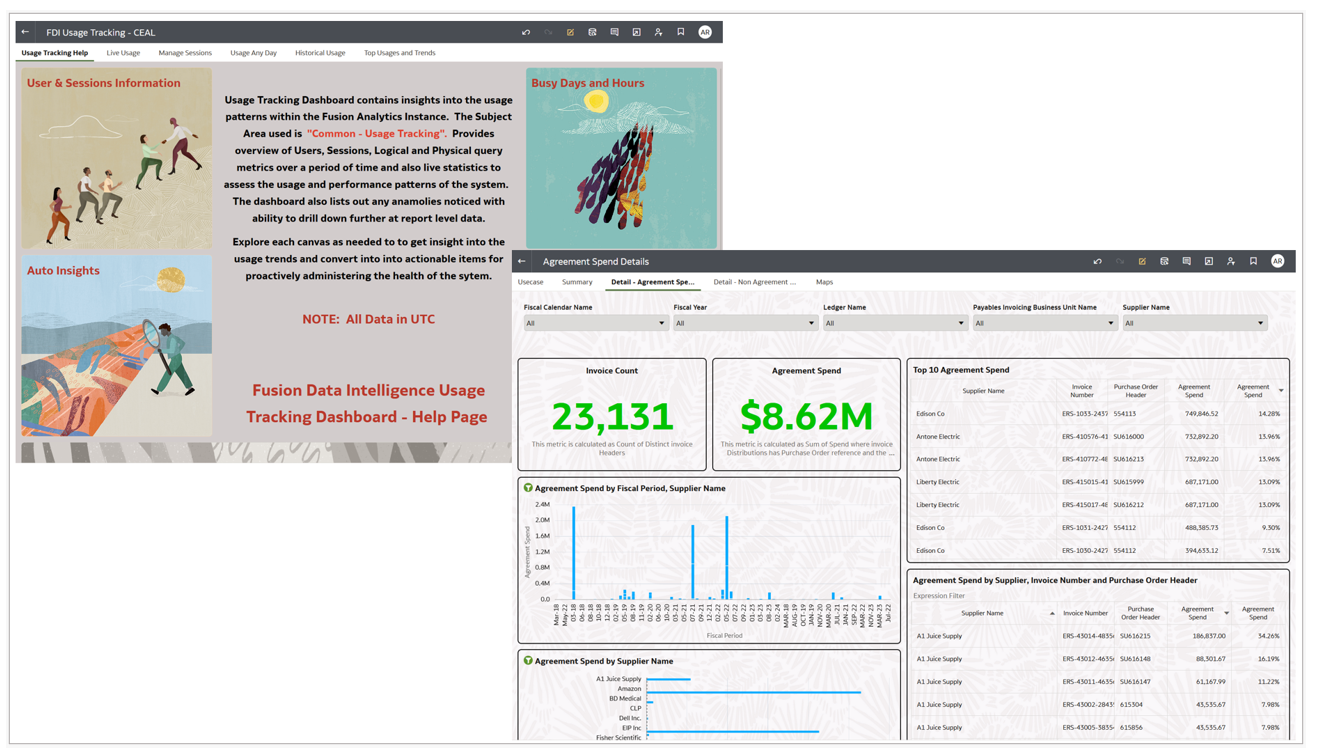Screen dimensions: 1319x755
Task: Undo in Agreement Spend Details toolbar
Action: tap(1097, 261)
